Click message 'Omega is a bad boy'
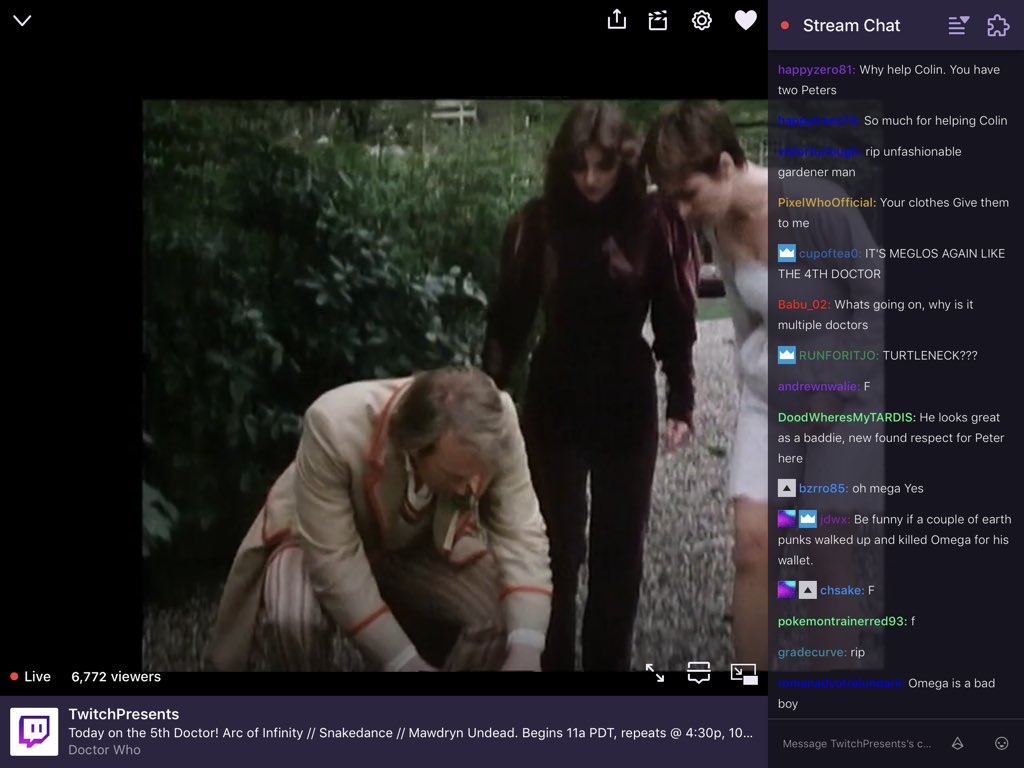 (x=886, y=693)
